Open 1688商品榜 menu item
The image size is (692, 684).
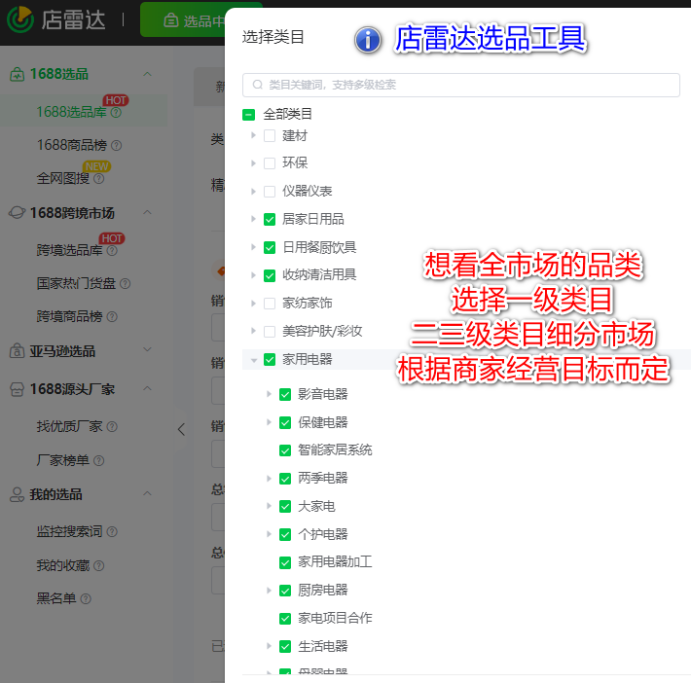[72, 145]
